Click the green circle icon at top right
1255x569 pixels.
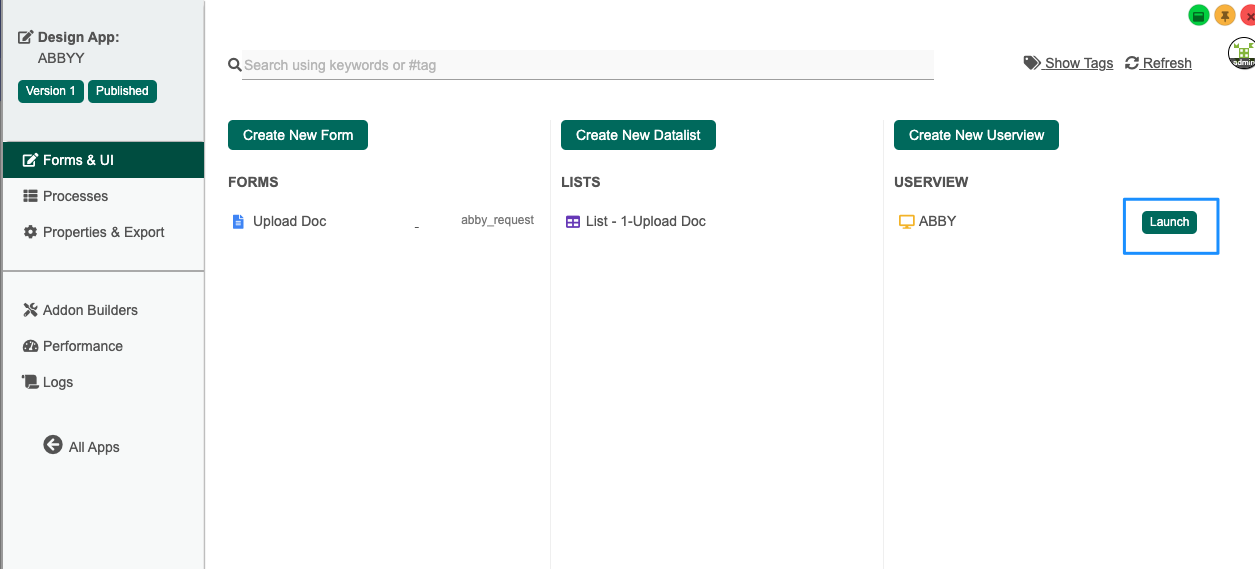click(1198, 15)
